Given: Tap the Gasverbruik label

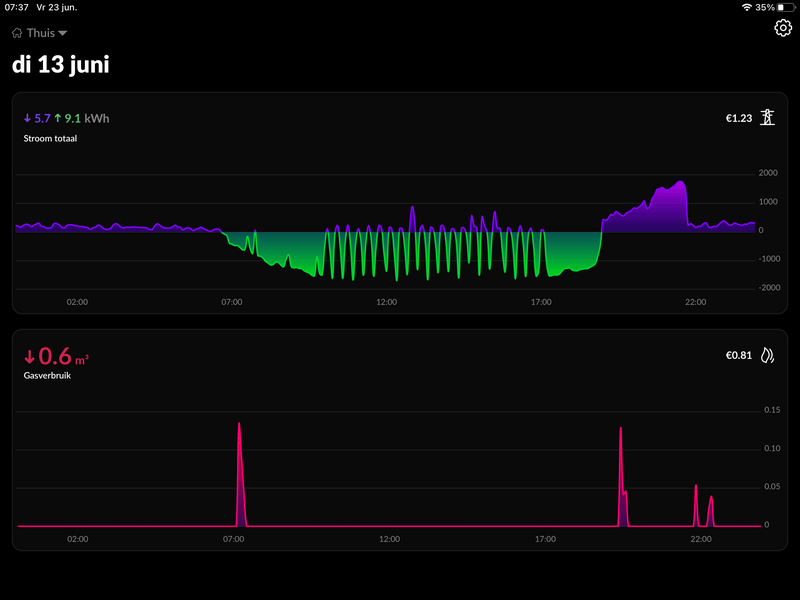Looking at the screenshot, I should coord(47,376).
